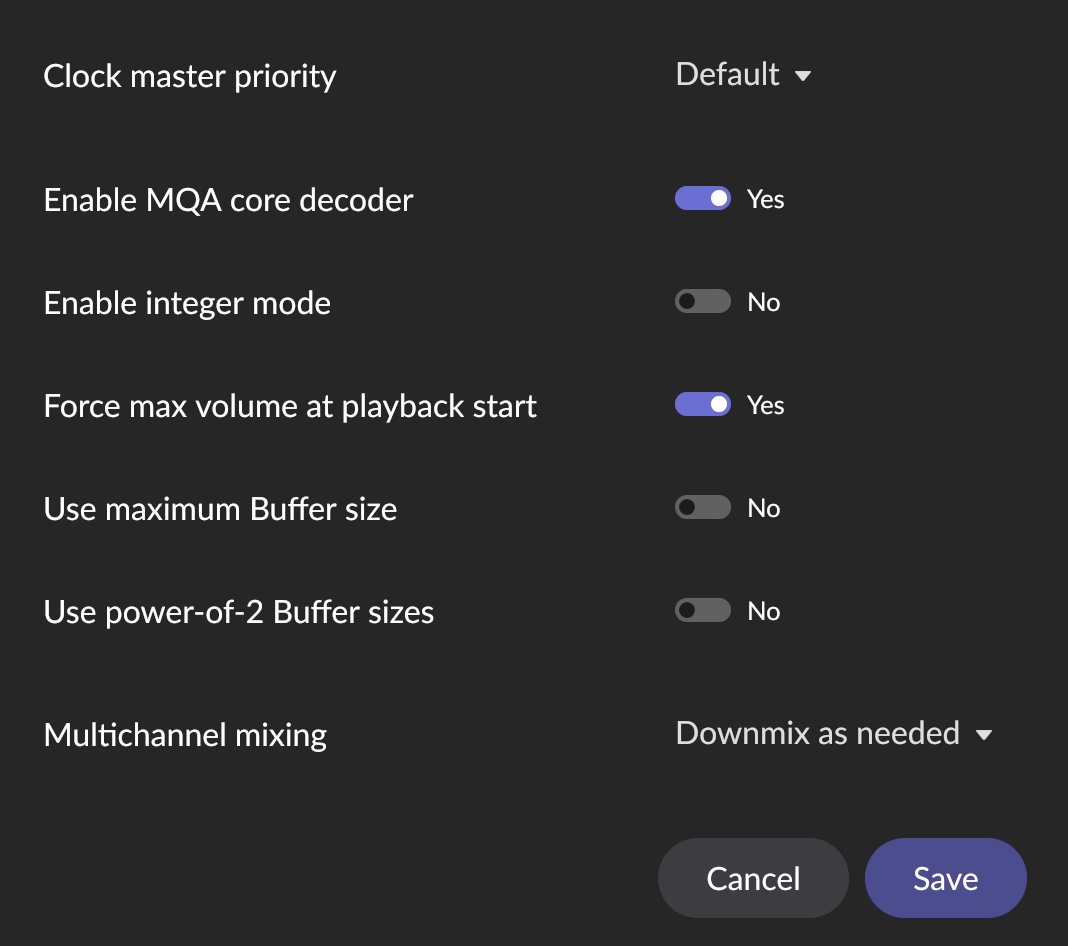
Task: Select the Enable MQA core decoder label
Action: point(228,200)
